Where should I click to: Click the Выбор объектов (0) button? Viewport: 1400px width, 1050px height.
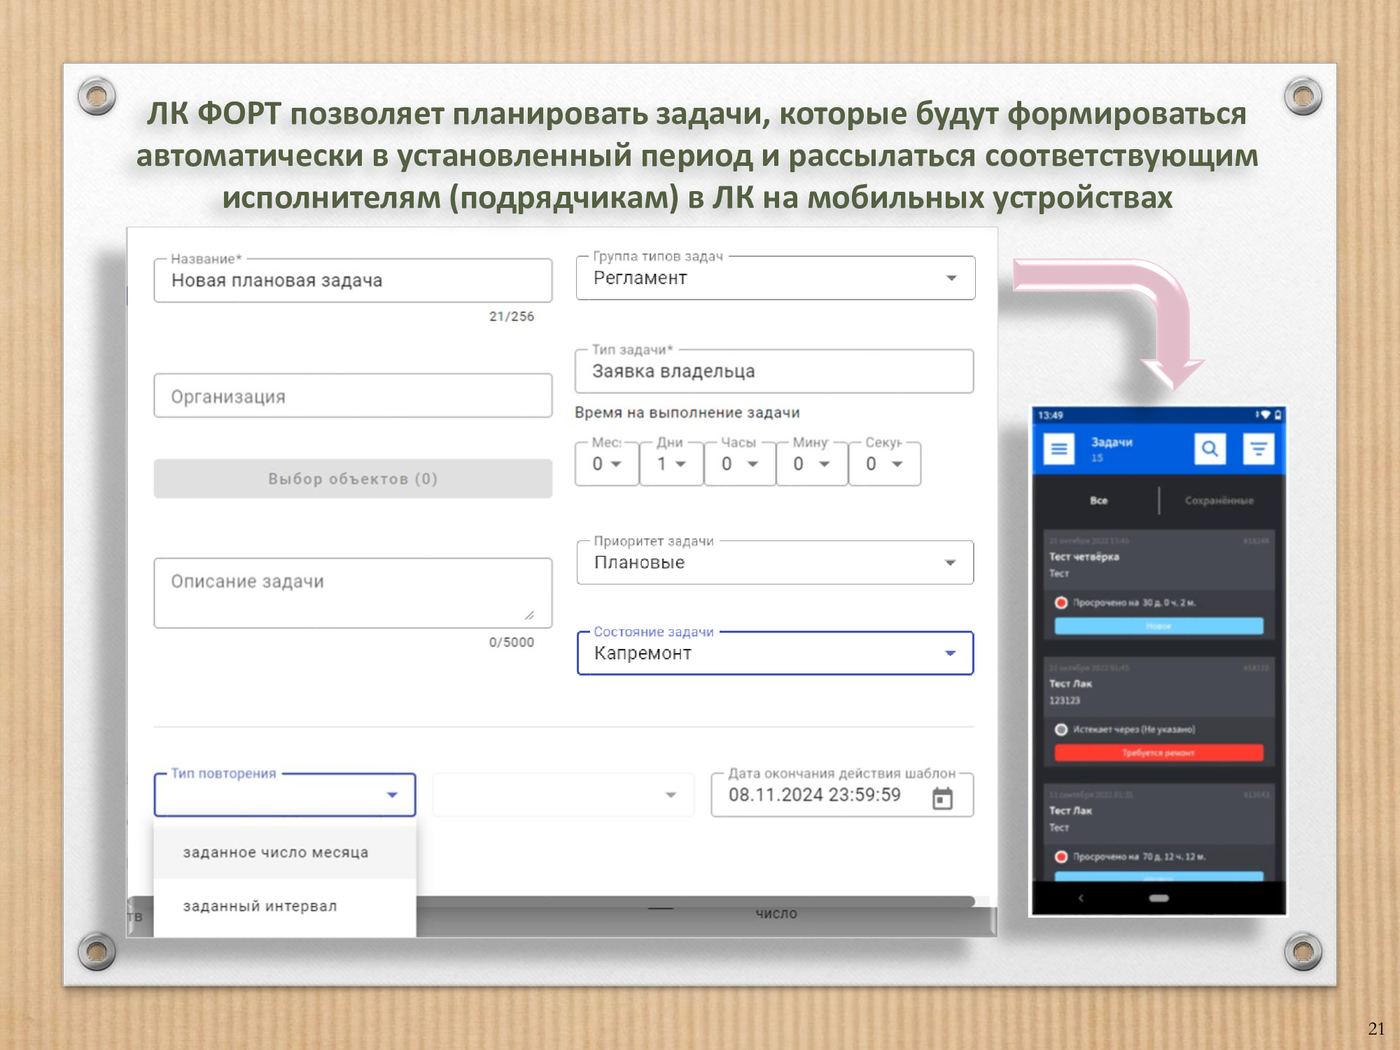[353, 479]
